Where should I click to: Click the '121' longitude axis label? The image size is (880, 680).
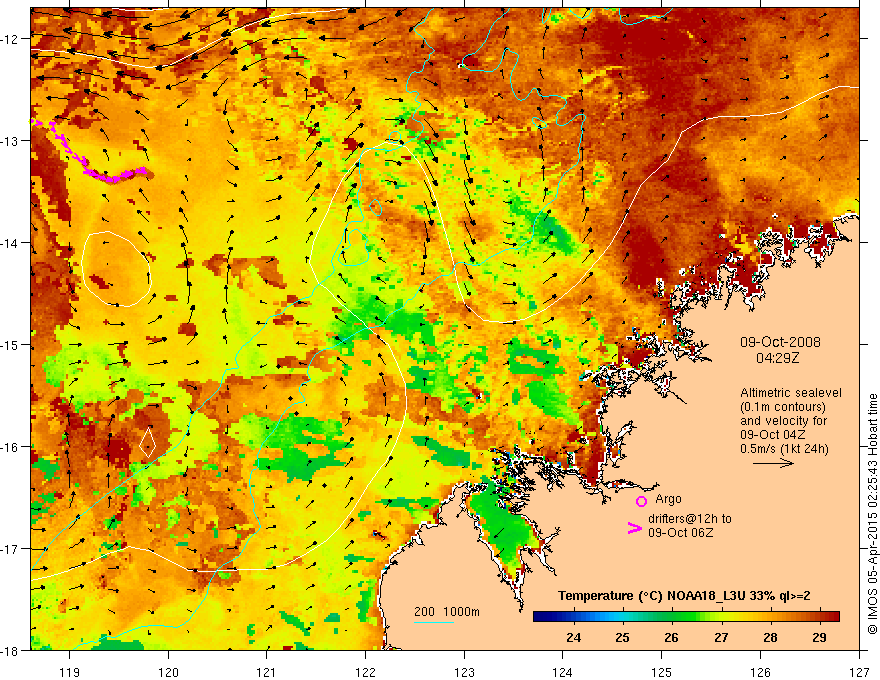click(267, 672)
